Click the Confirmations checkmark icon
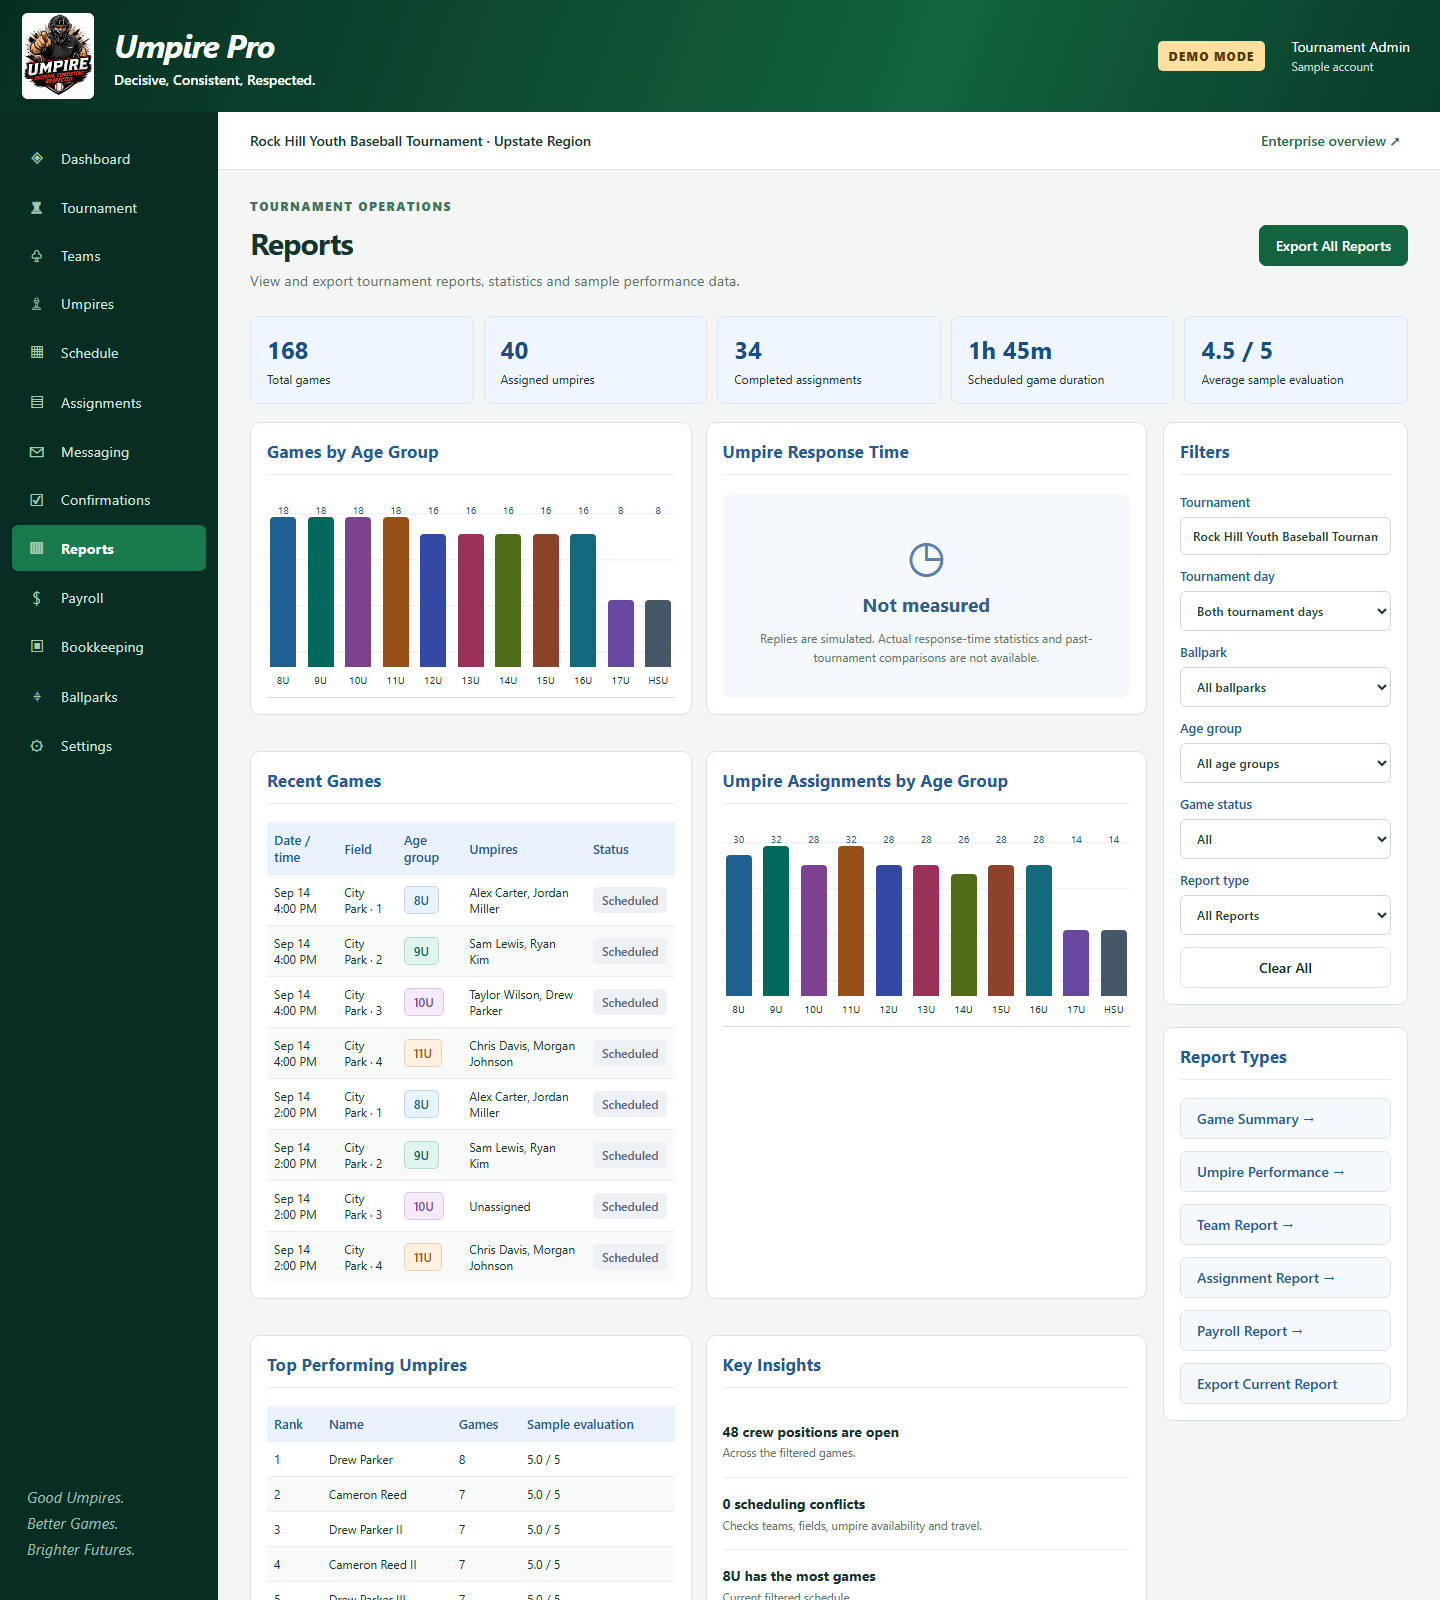The height and width of the screenshot is (1600, 1440). point(37,500)
